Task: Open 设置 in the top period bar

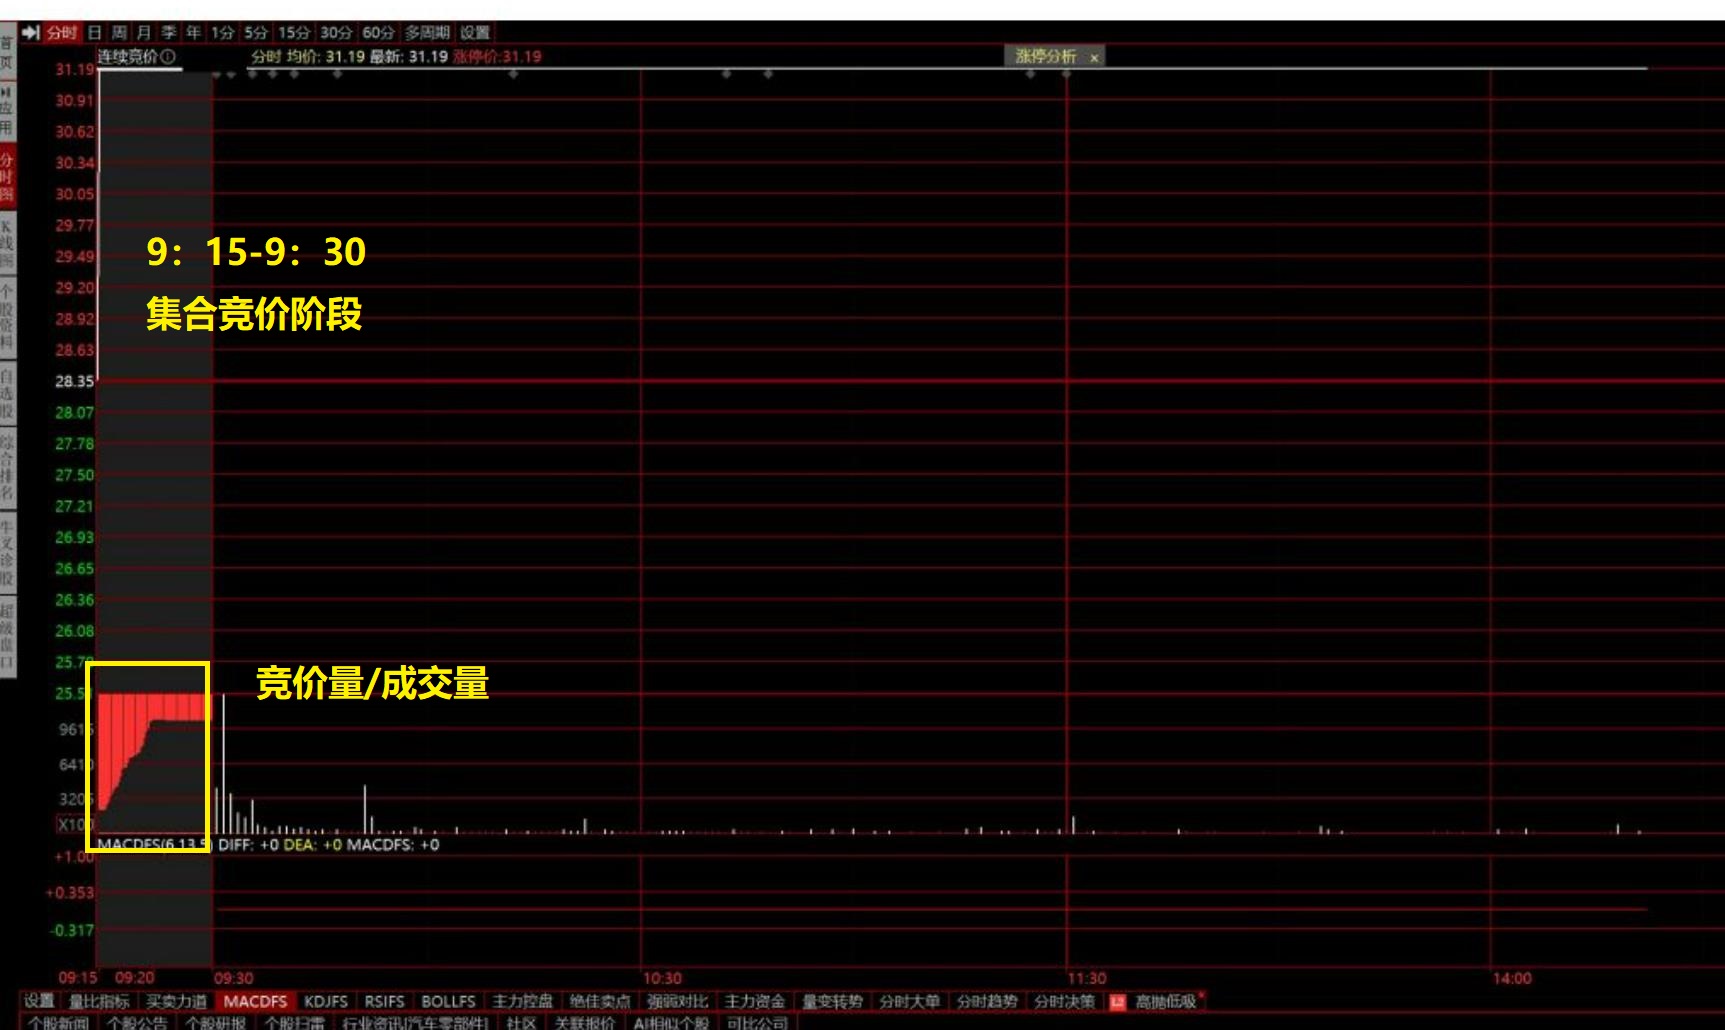Action: (475, 33)
